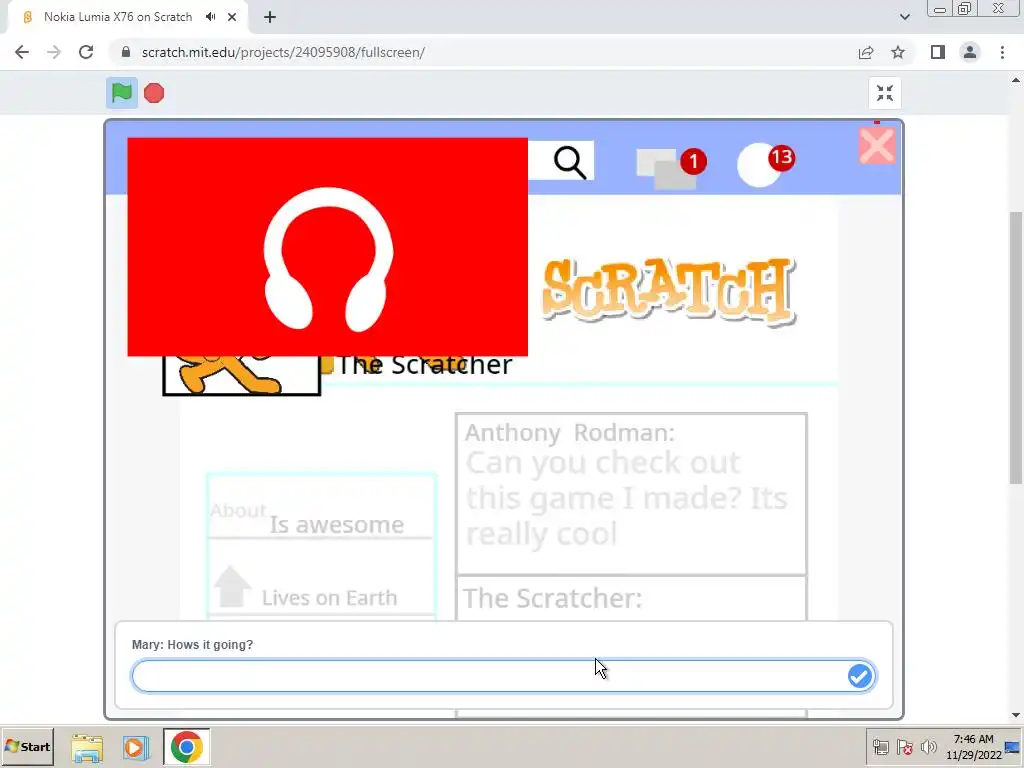
Task: Open Chrome profile menu
Action: pyautogui.click(x=970, y=52)
